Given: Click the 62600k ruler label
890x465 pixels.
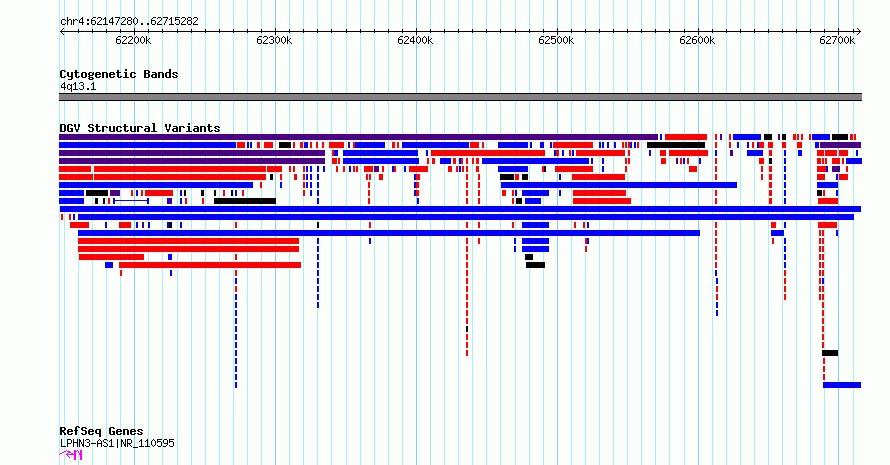Looking at the screenshot, I should pos(697,40).
